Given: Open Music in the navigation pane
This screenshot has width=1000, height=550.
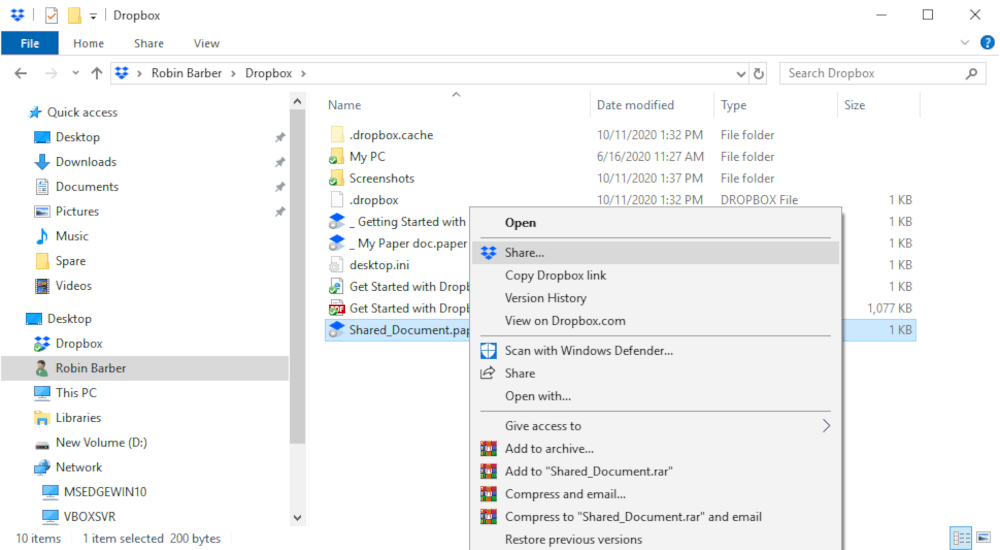Looking at the screenshot, I should click(71, 236).
